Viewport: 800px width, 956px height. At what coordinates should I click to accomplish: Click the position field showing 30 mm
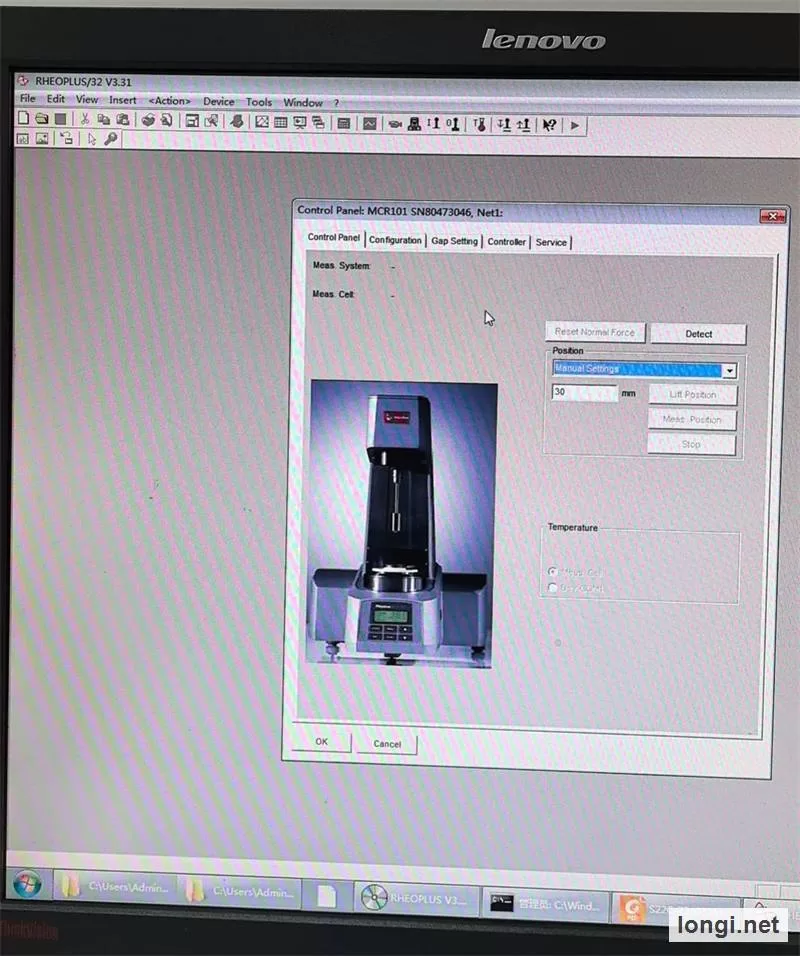pos(584,392)
